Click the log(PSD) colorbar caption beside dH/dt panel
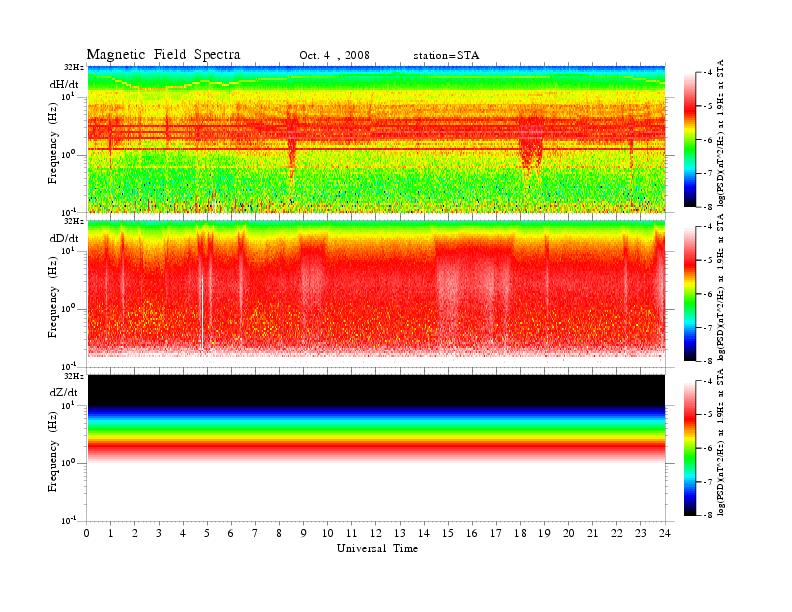The height and width of the screenshot is (612, 792). (x=721, y=132)
